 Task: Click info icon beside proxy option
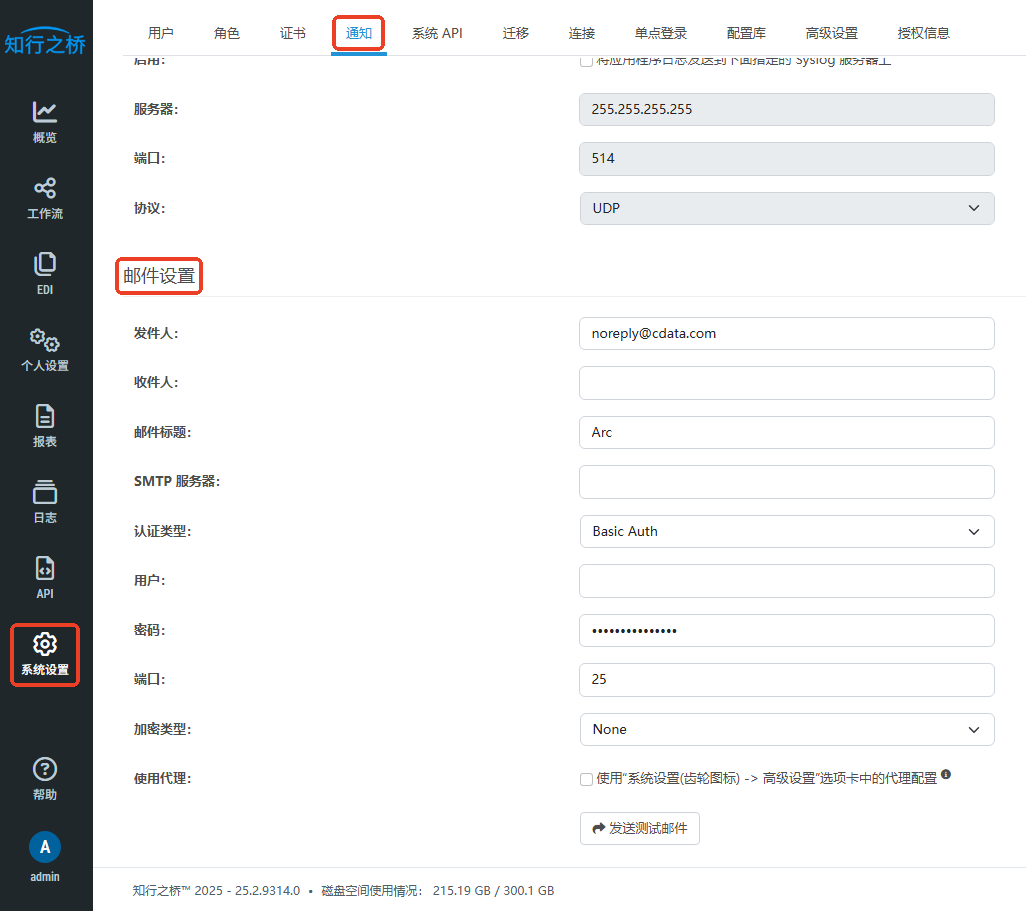(x=945, y=775)
